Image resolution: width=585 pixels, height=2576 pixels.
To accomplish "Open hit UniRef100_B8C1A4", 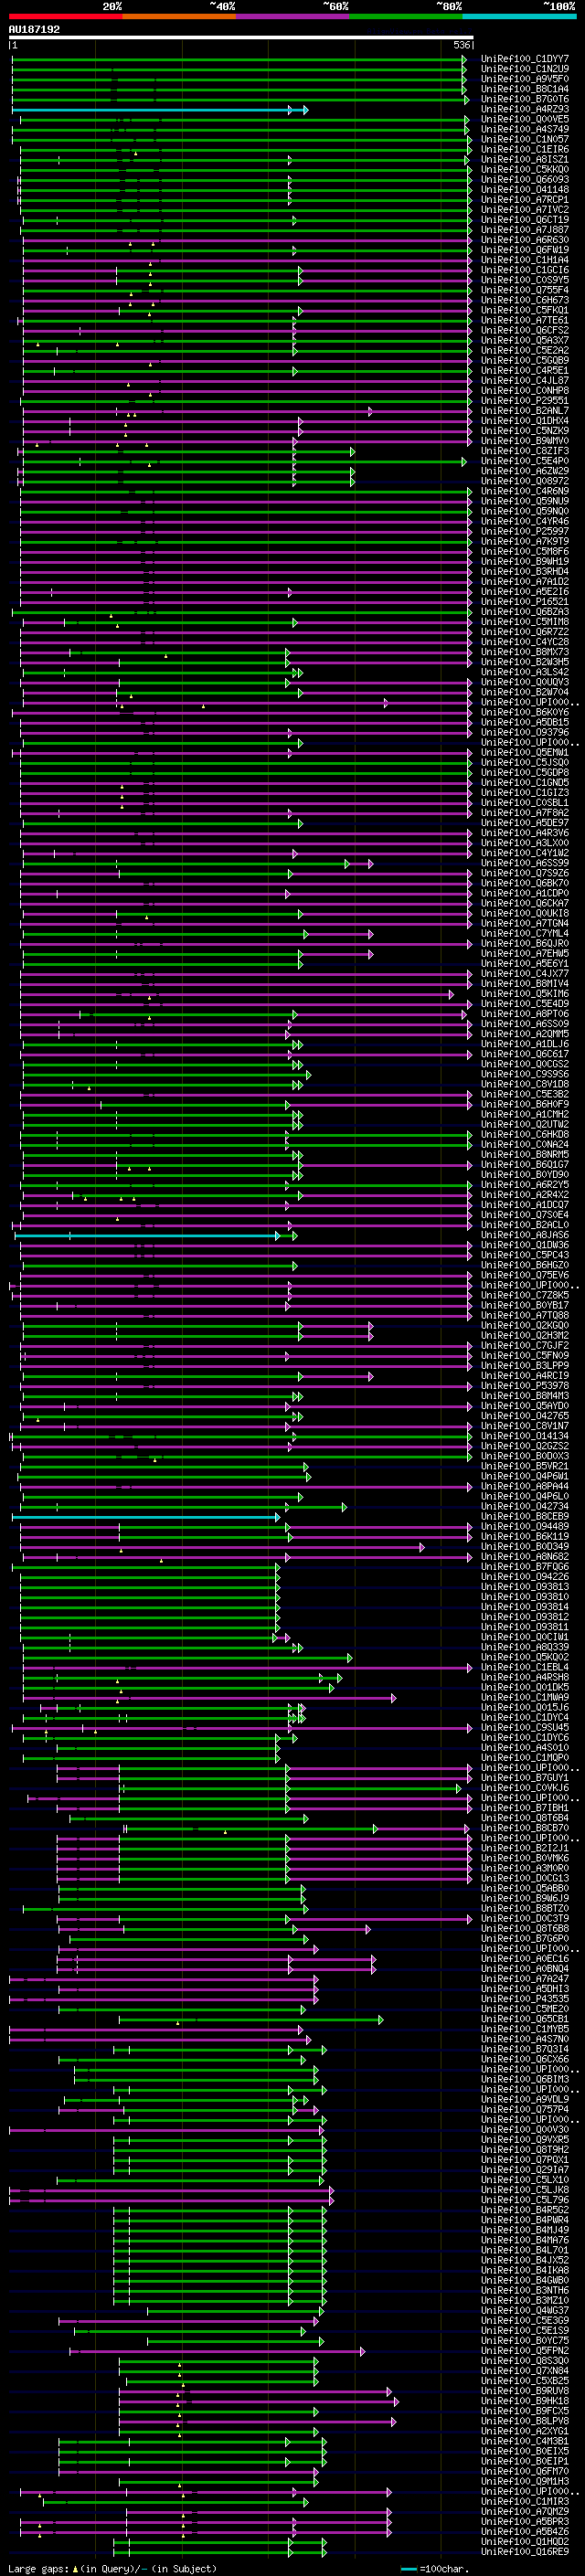I will (524, 89).
